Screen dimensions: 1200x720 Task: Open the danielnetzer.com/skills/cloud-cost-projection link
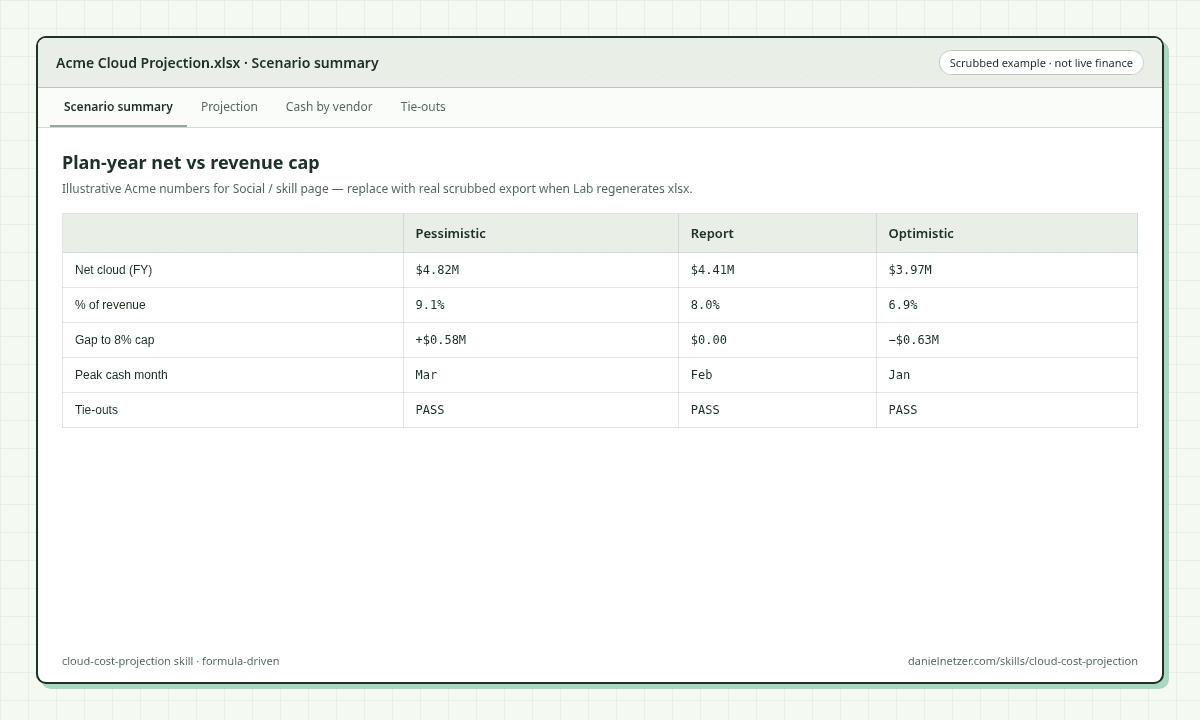click(1022, 661)
